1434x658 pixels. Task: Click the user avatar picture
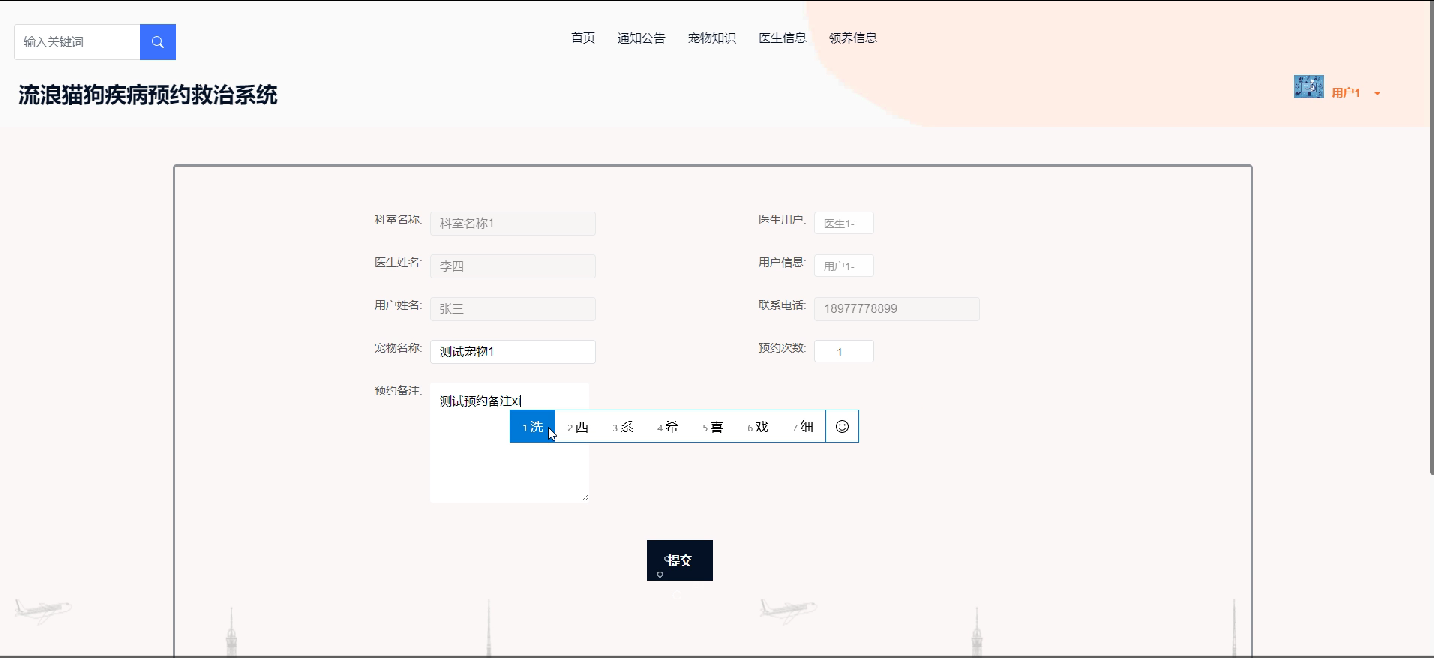tap(1308, 87)
